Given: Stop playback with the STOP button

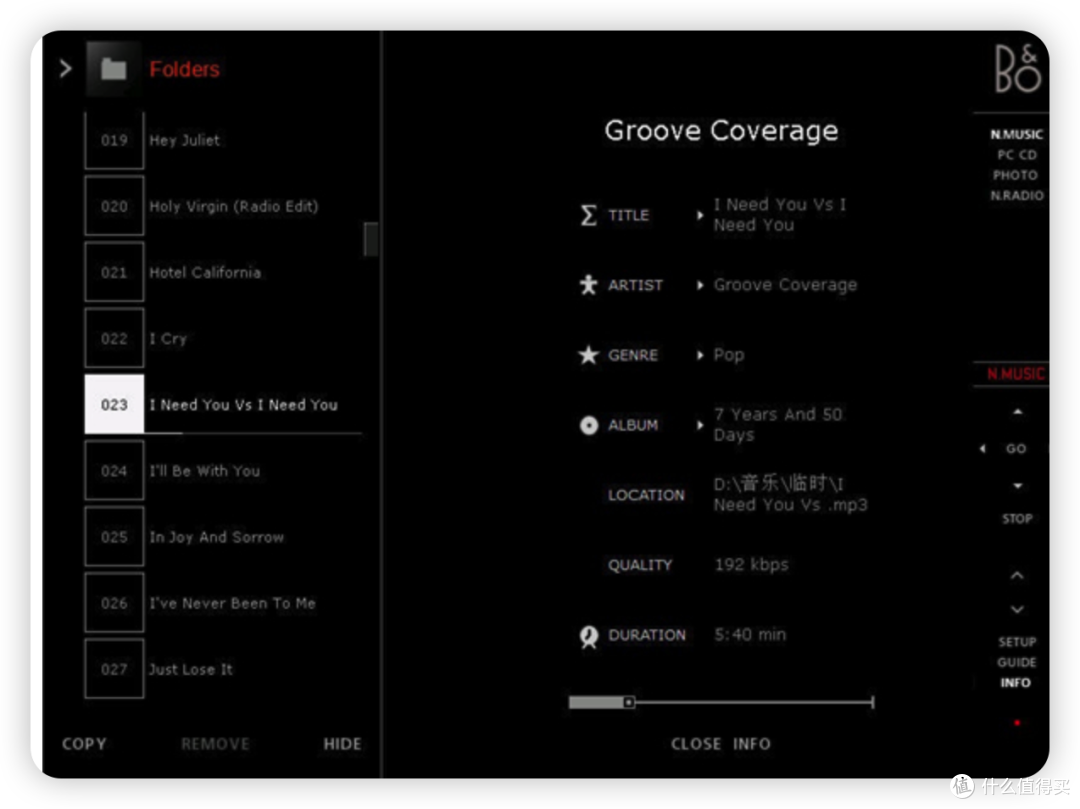Looking at the screenshot, I should coord(1017,518).
